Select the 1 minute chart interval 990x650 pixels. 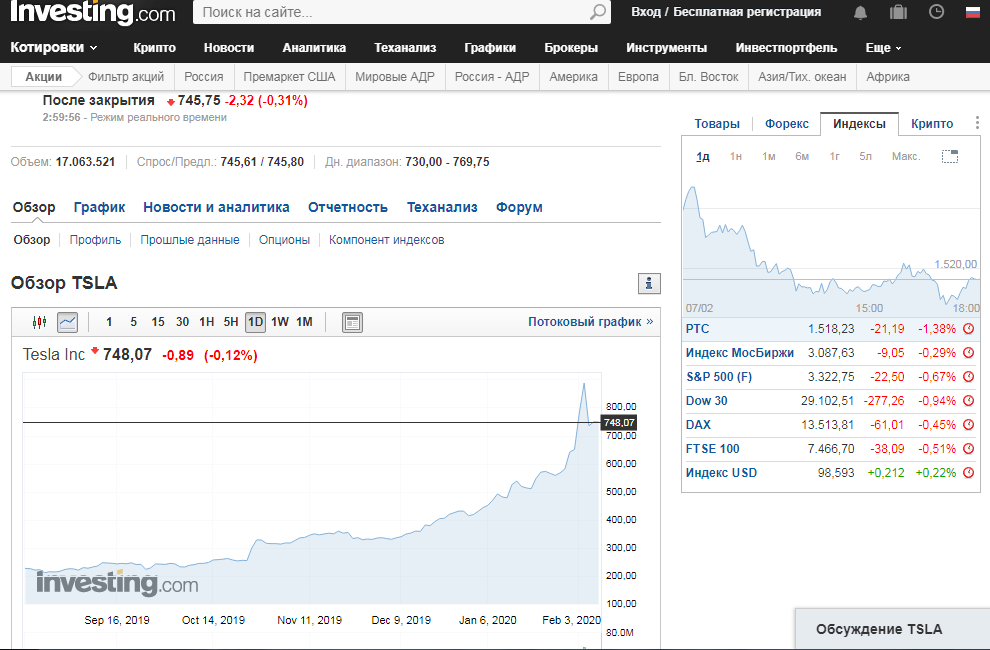(109, 322)
